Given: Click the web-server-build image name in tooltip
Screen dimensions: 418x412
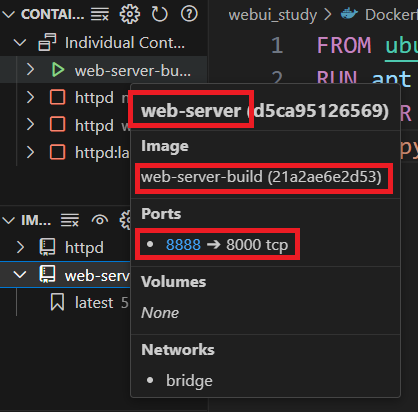Looking at the screenshot, I should click(202, 177).
